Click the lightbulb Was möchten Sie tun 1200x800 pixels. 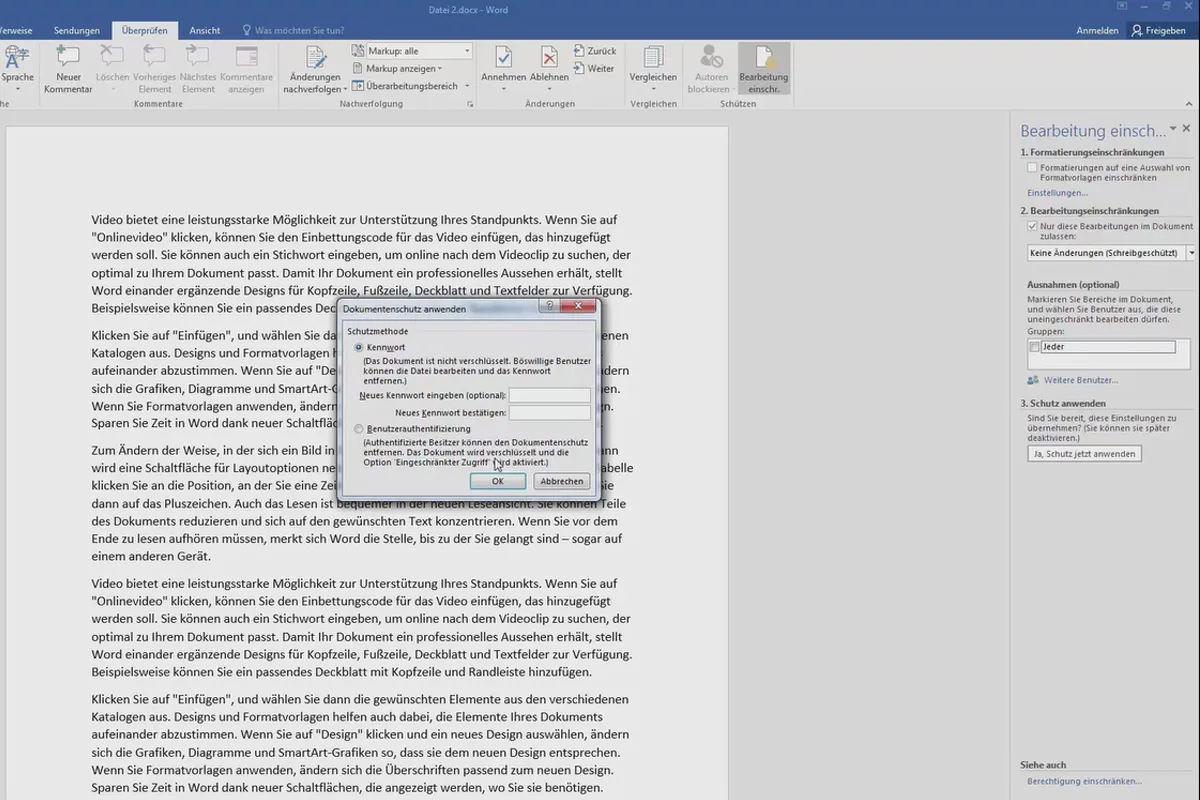point(247,31)
